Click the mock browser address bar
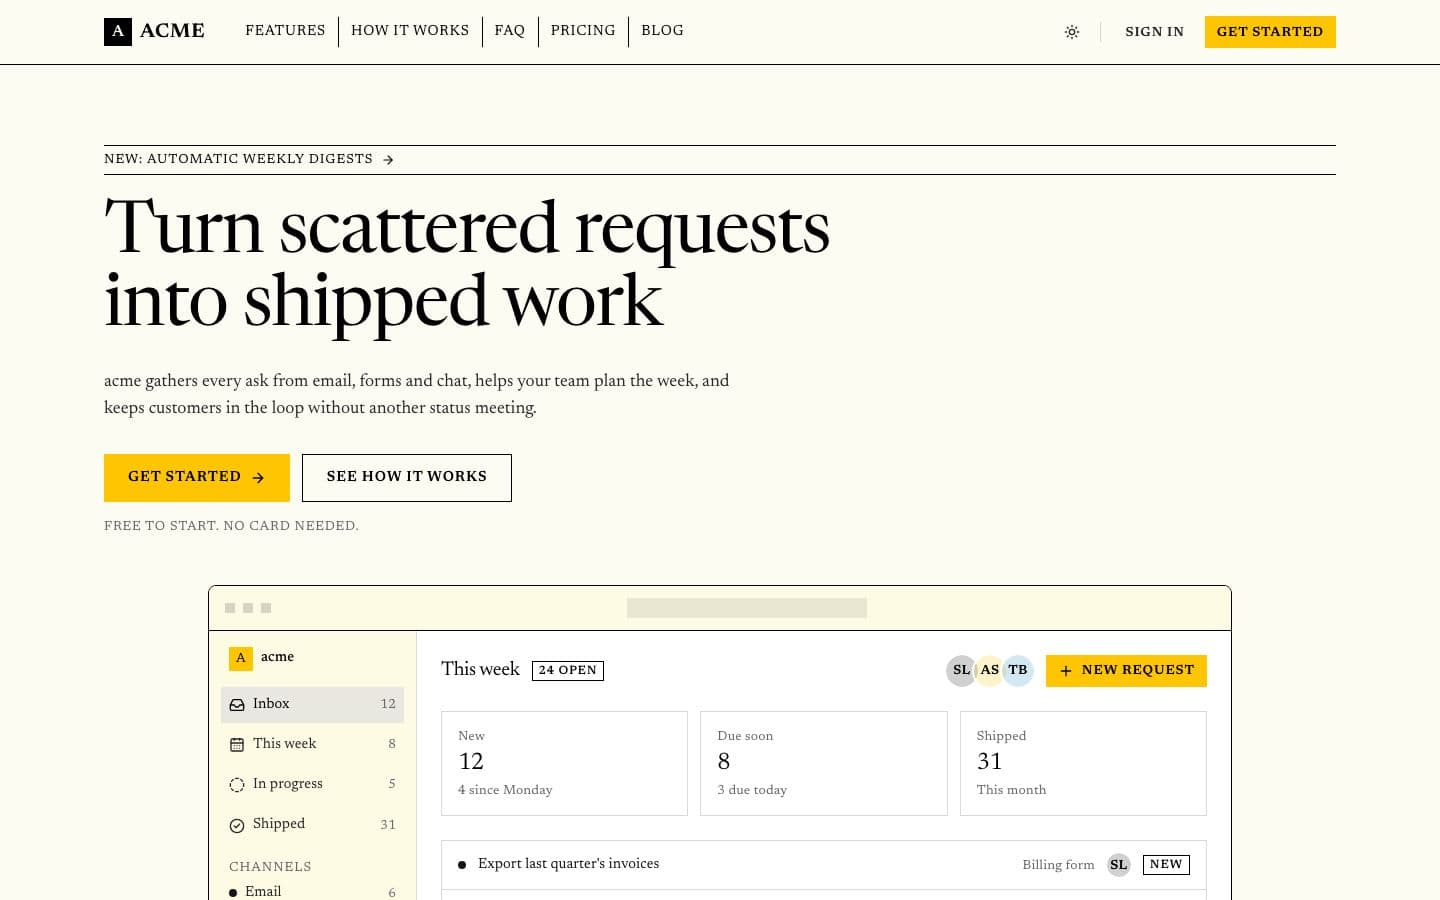Image resolution: width=1440 pixels, height=900 pixels. pos(747,608)
